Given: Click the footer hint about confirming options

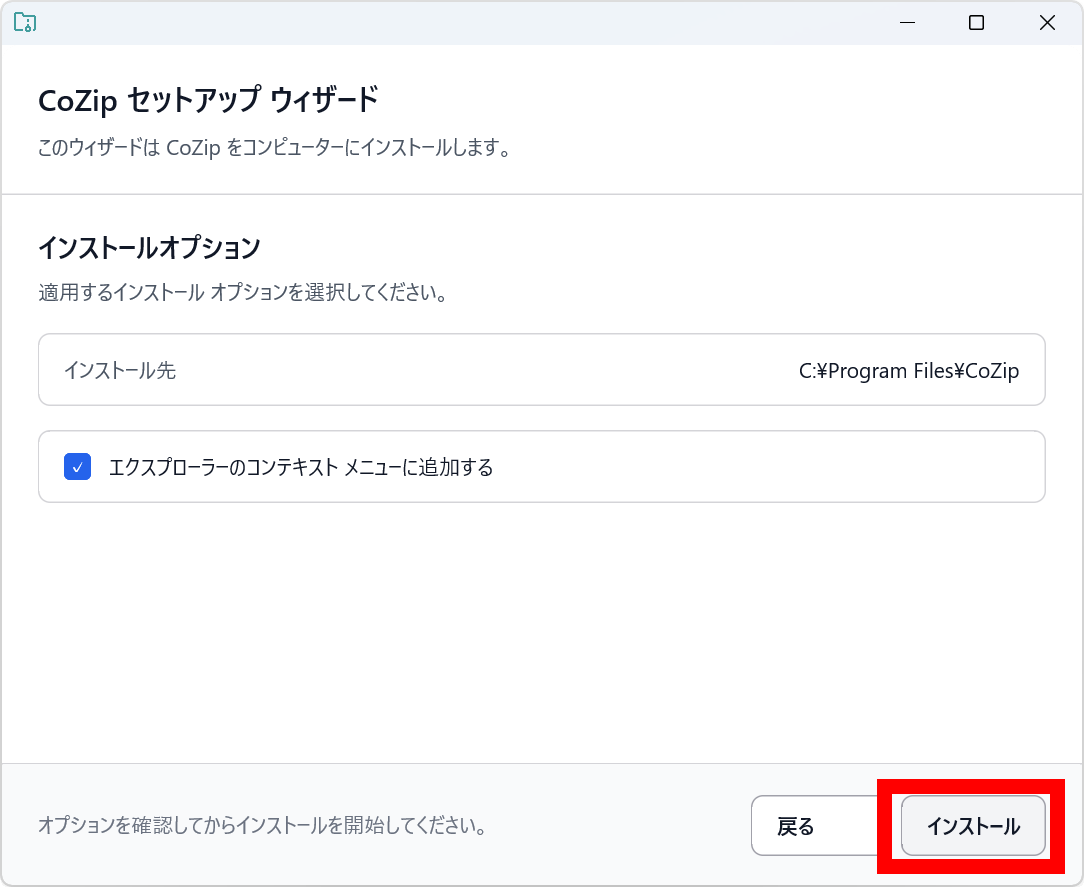Looking at the screenshot, I should coord(262,827).
